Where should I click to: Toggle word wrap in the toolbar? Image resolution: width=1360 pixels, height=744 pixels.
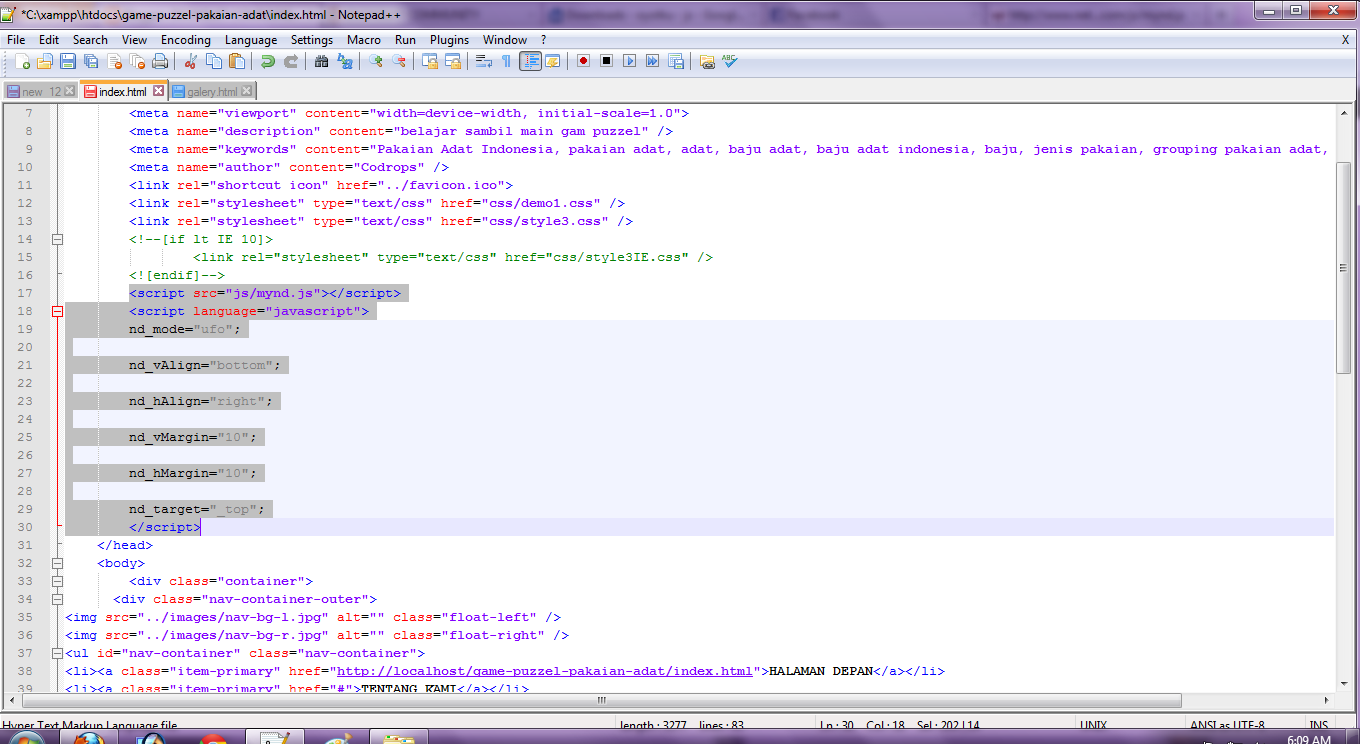pos(484,61)
